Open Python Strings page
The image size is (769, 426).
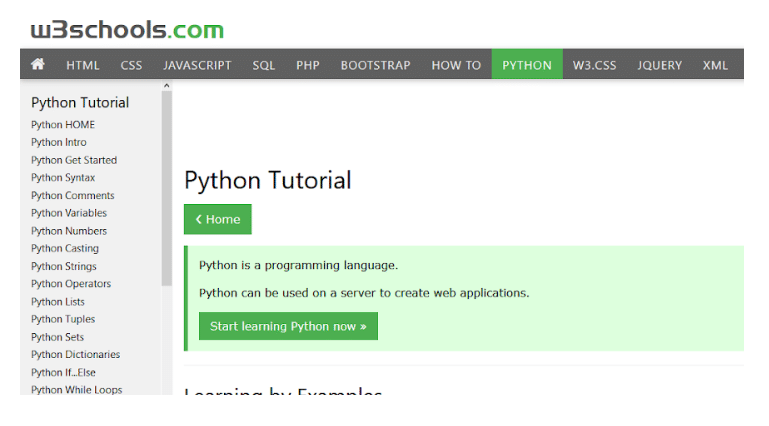[64, 266]
